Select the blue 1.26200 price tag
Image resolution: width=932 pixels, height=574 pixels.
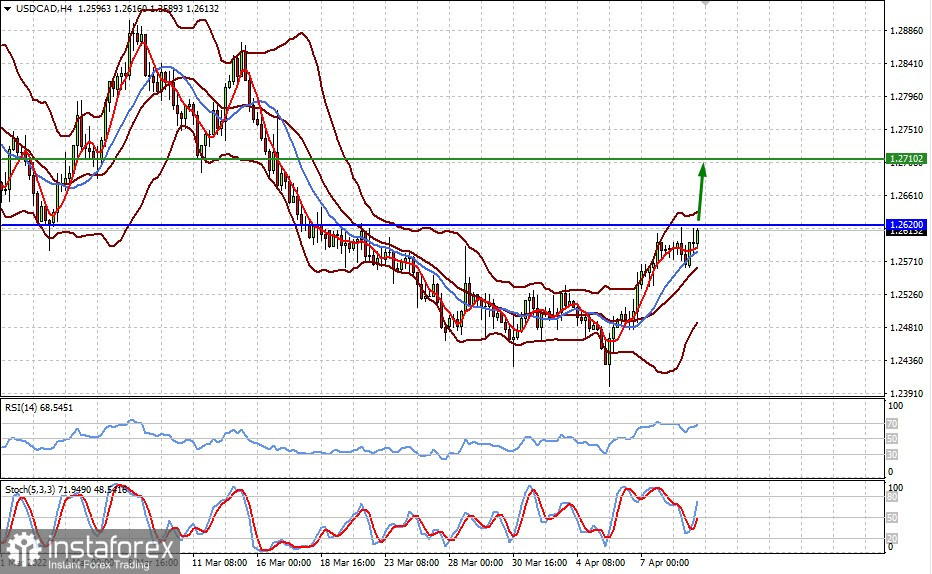(906, 225)
